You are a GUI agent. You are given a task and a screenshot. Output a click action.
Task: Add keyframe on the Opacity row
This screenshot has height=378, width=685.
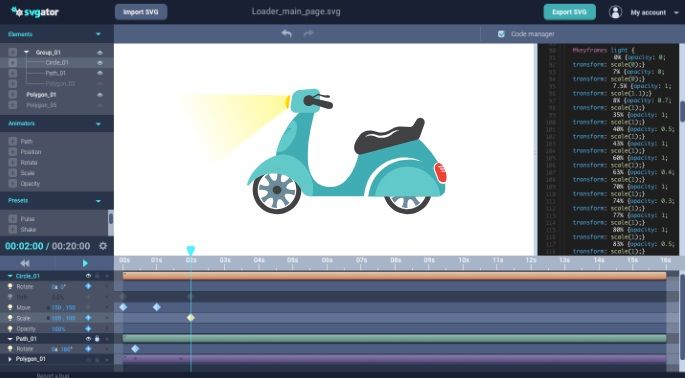point(88,329)
